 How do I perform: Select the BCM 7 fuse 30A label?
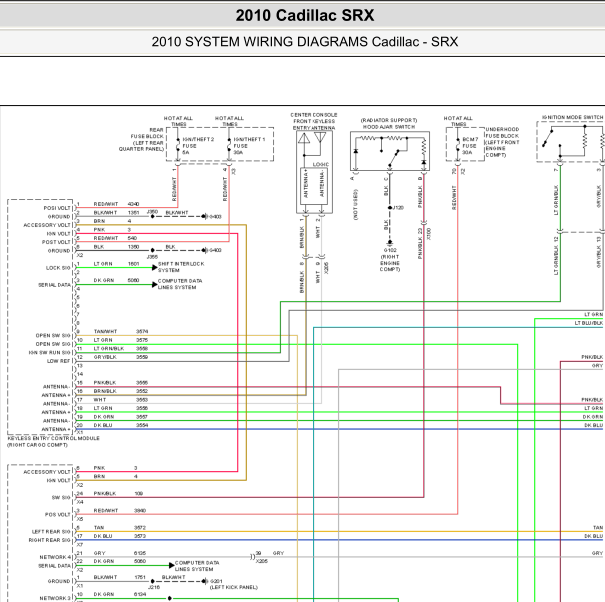(470, 146)
